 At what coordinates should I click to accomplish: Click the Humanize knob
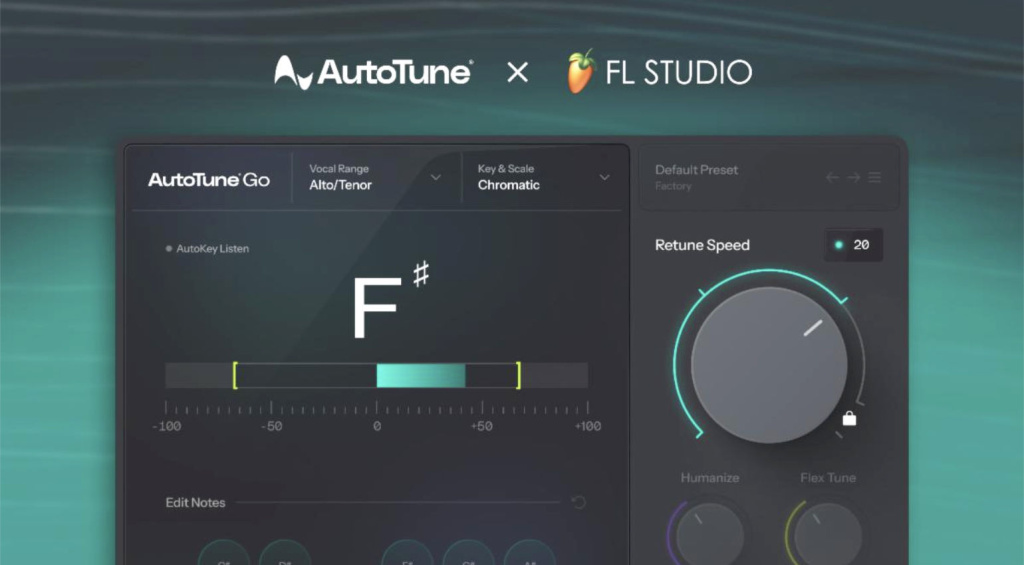pyautogui.click(x=709, y=534)
